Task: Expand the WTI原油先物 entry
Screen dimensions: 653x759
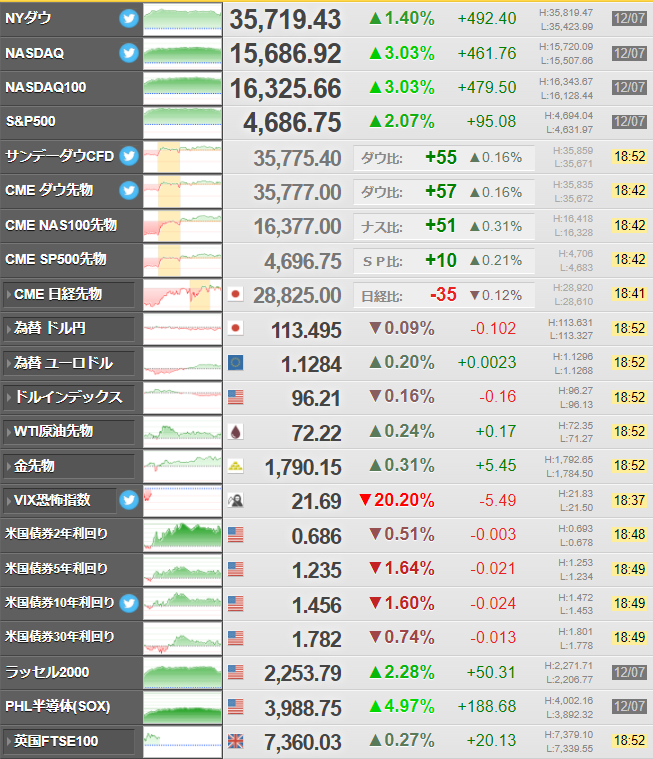Action: (x=69, y=431)
